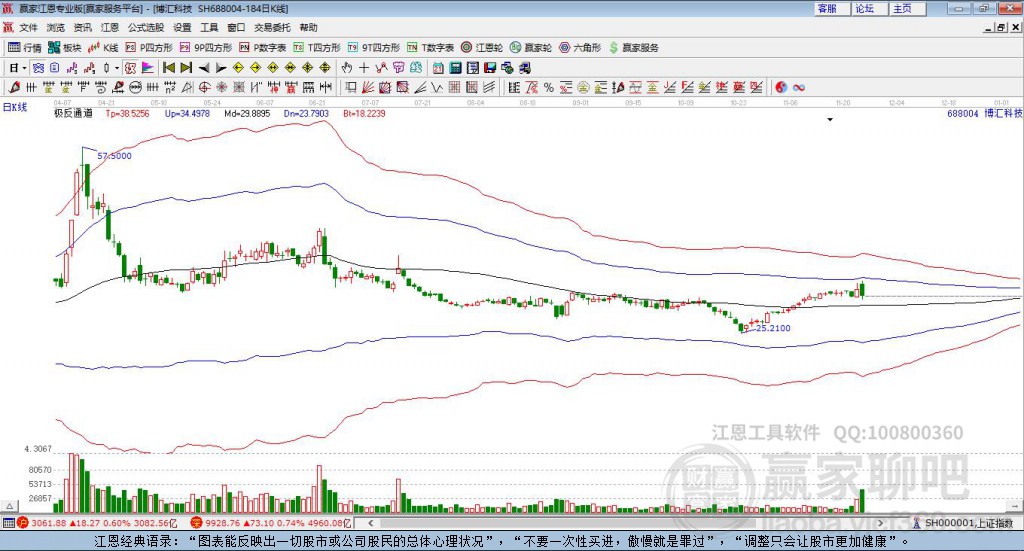
Task: Open the P数字表 tool
Action: point(263,48)
